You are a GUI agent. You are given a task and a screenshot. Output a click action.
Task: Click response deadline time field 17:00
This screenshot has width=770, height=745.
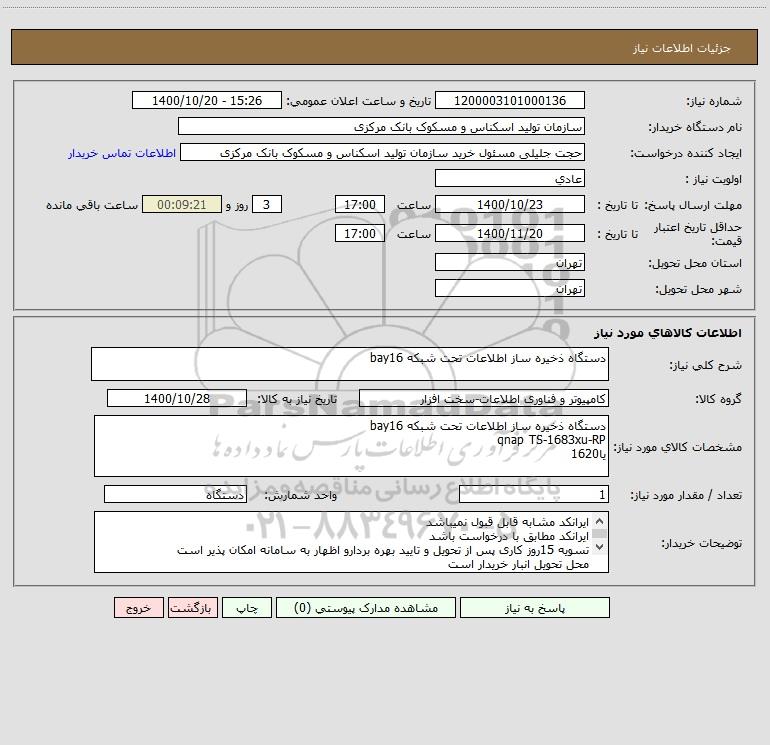pos(359,204)
